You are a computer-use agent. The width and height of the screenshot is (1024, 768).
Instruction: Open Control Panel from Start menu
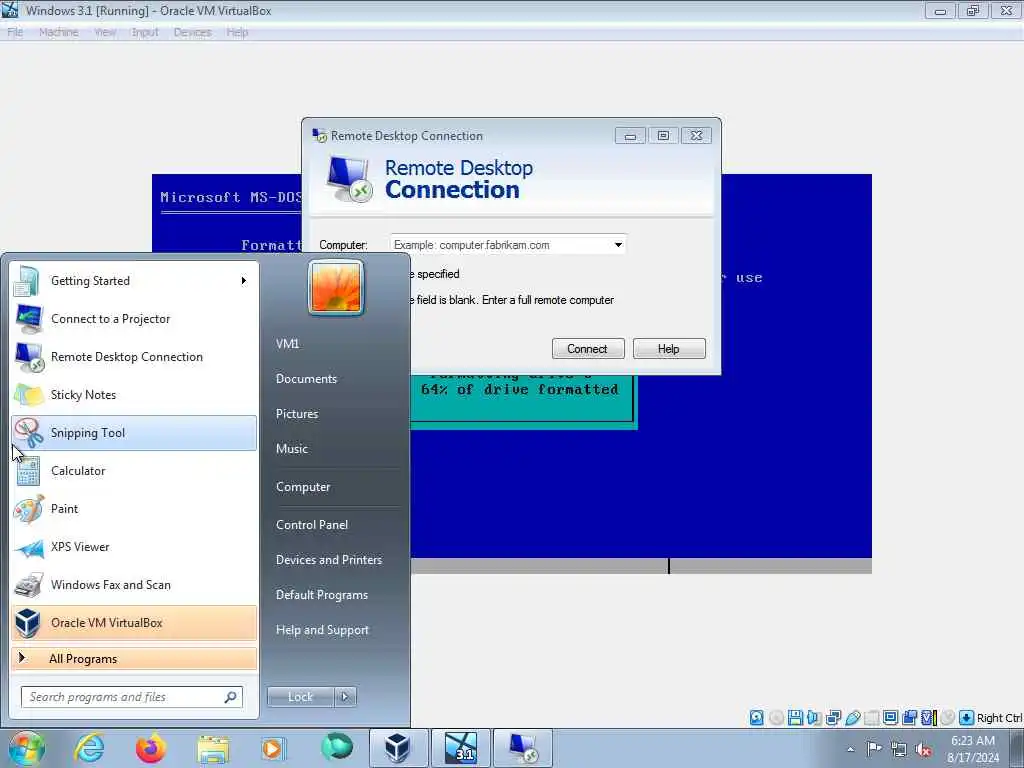(x=312, y=525)
